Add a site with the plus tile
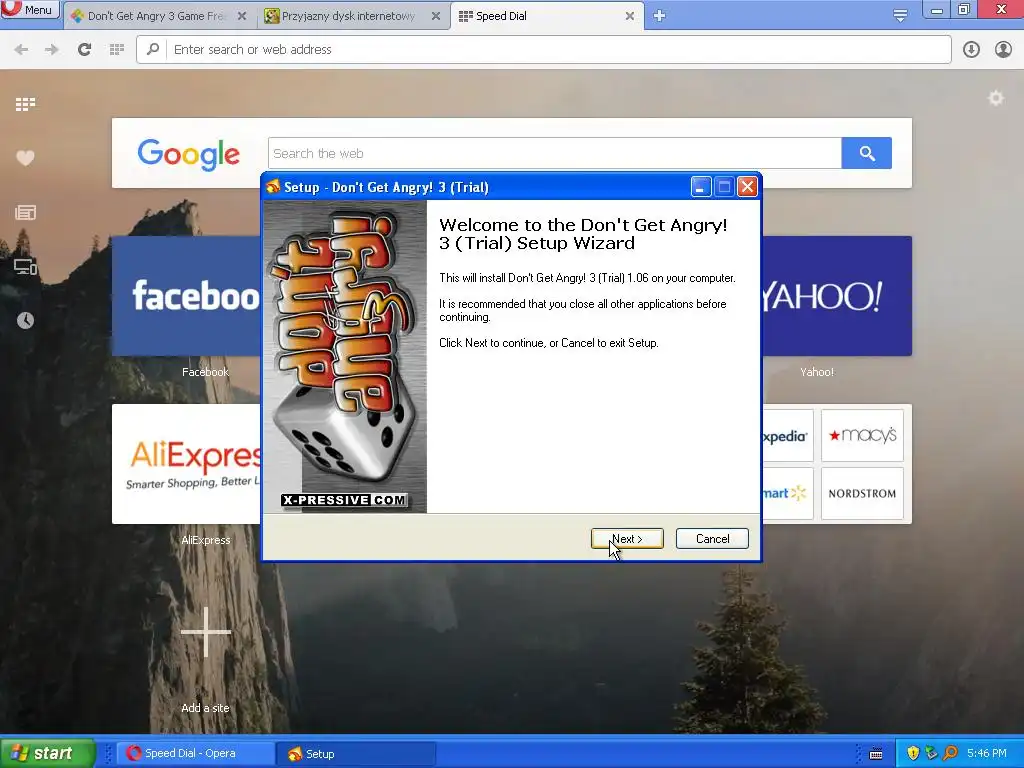This screenshot has height=768, width=1024. point(206,632)
